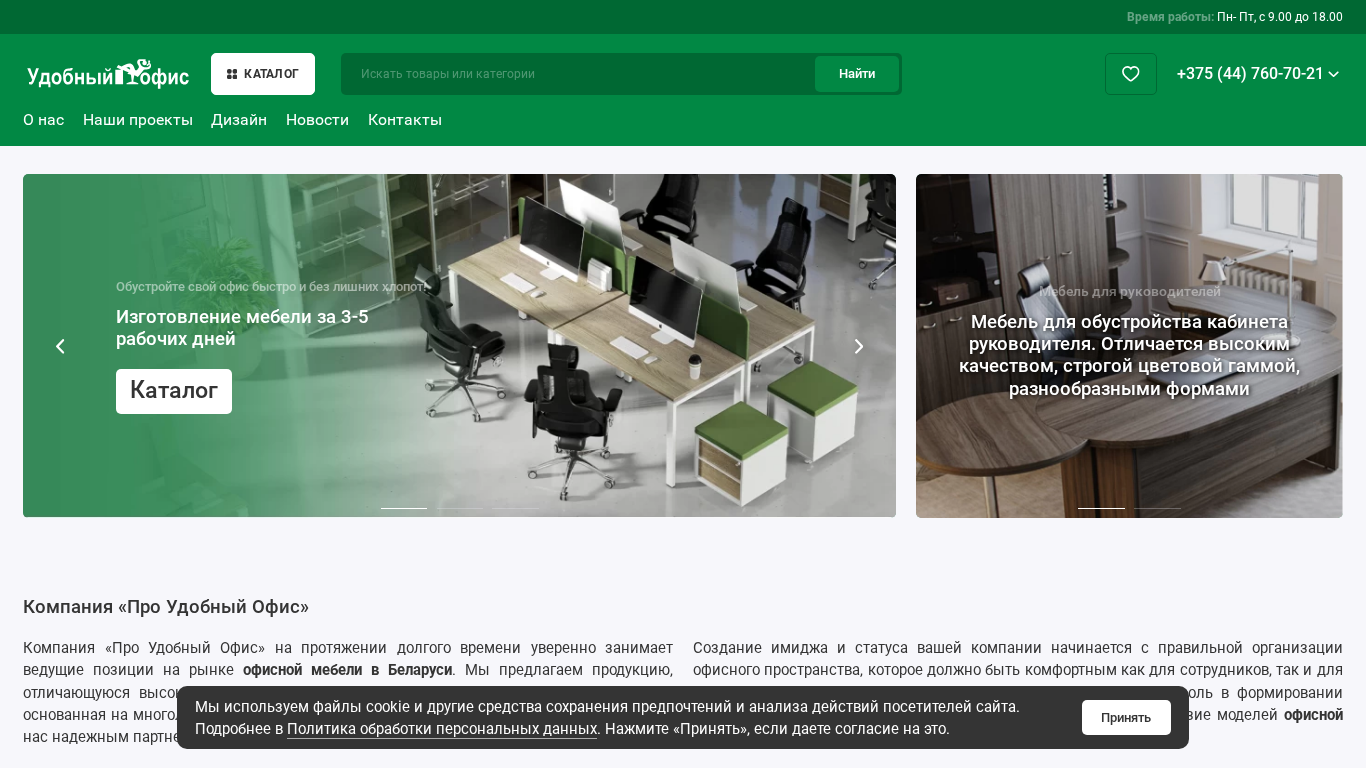Viewport: 1366px width, 768px height.
Task: Go to Наши проекты
Action: click(138, 120)
